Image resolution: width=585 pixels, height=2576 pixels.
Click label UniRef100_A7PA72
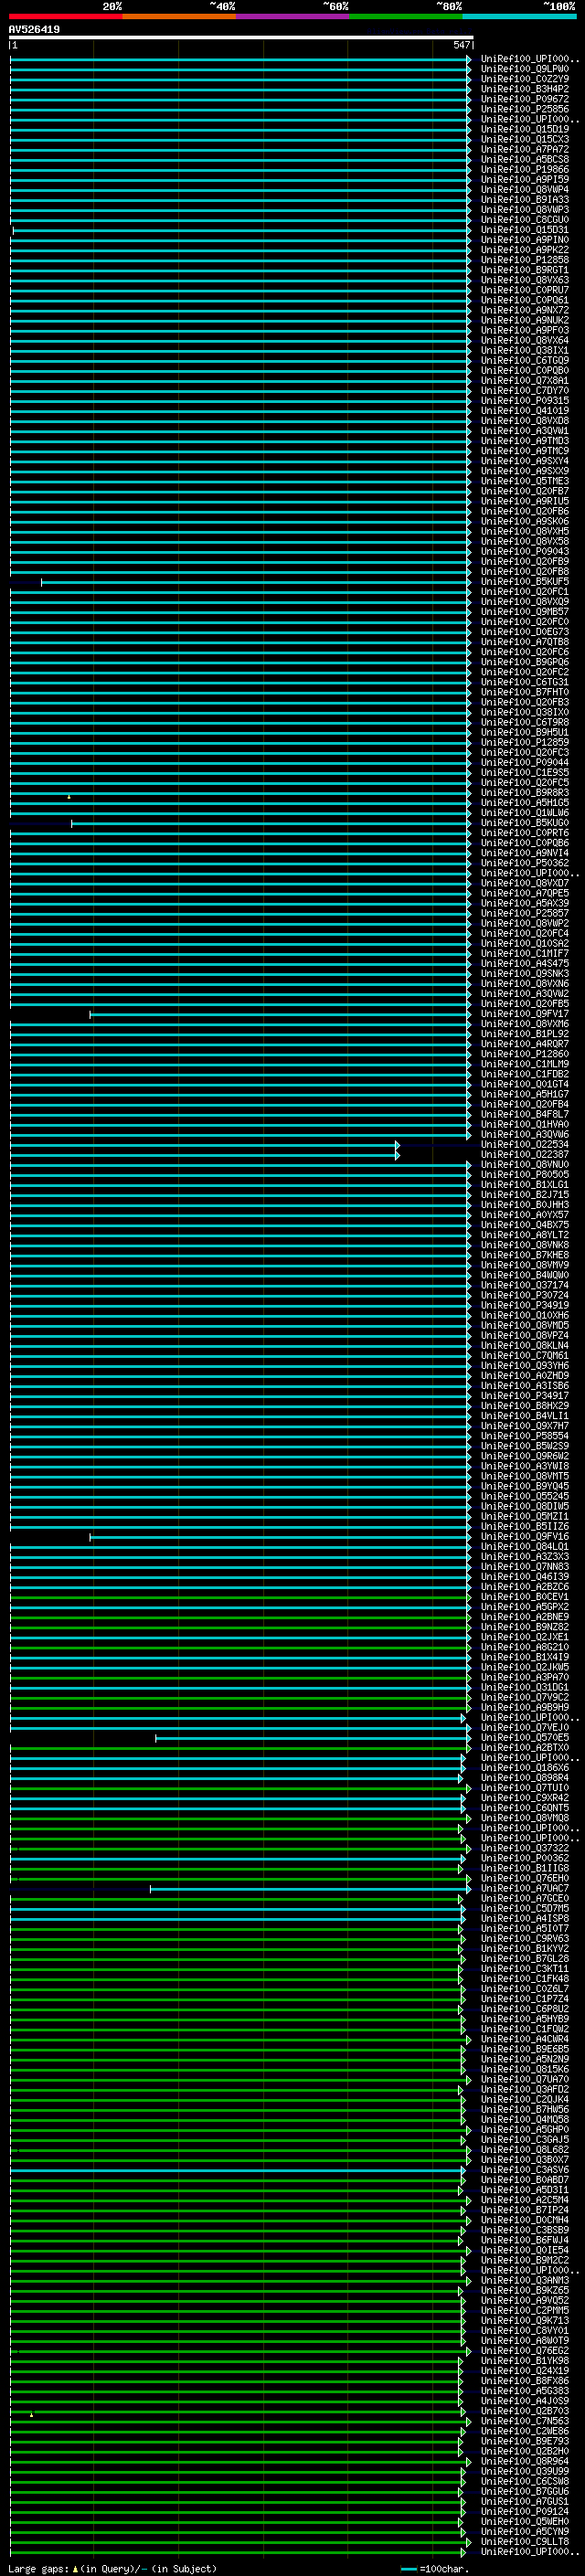pyautogui.click(x=524, y=149)
